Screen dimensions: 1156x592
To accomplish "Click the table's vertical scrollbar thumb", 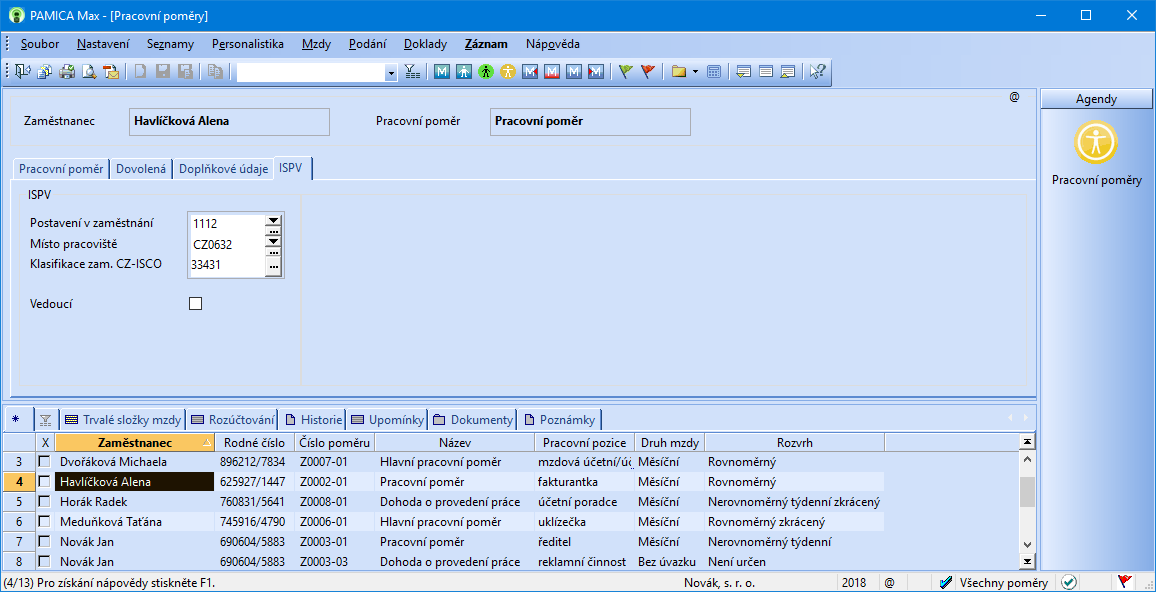I will [x=1026, y=492].
